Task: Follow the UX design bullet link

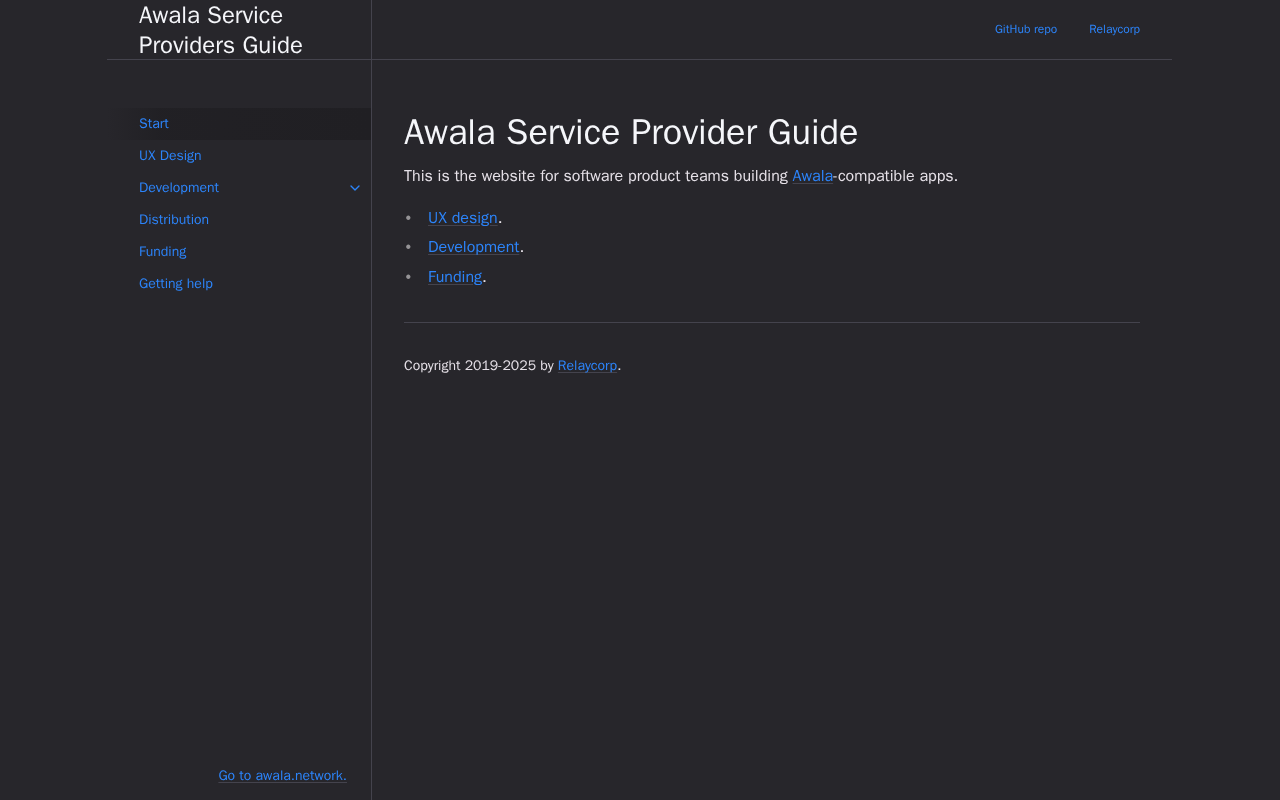Action: 463,218
